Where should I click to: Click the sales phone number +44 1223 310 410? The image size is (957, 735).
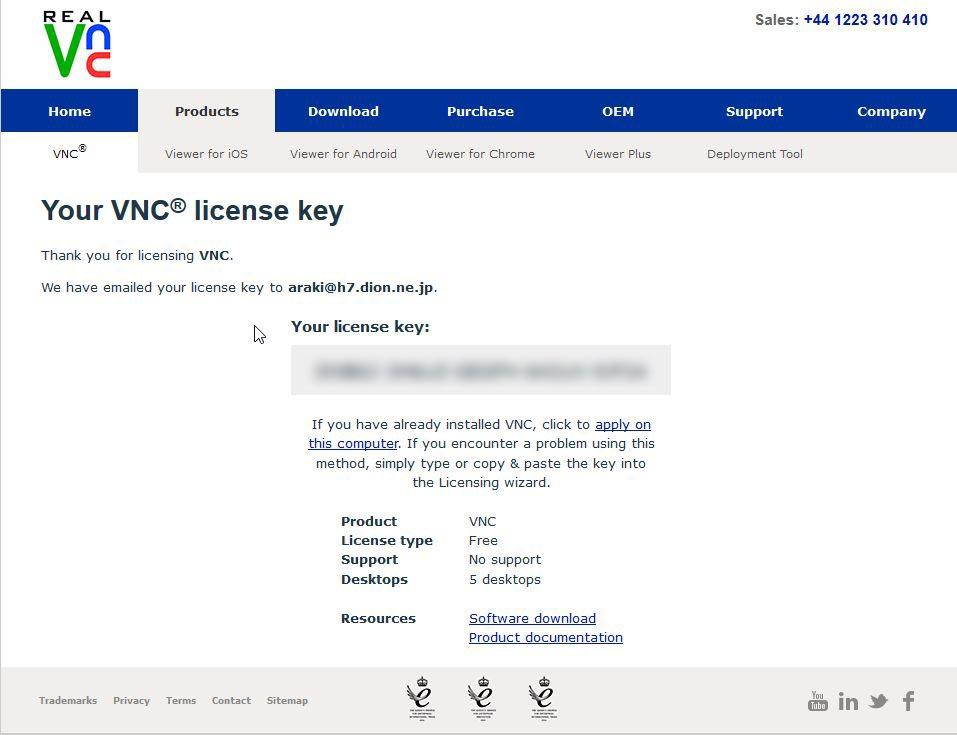[865, 20]
